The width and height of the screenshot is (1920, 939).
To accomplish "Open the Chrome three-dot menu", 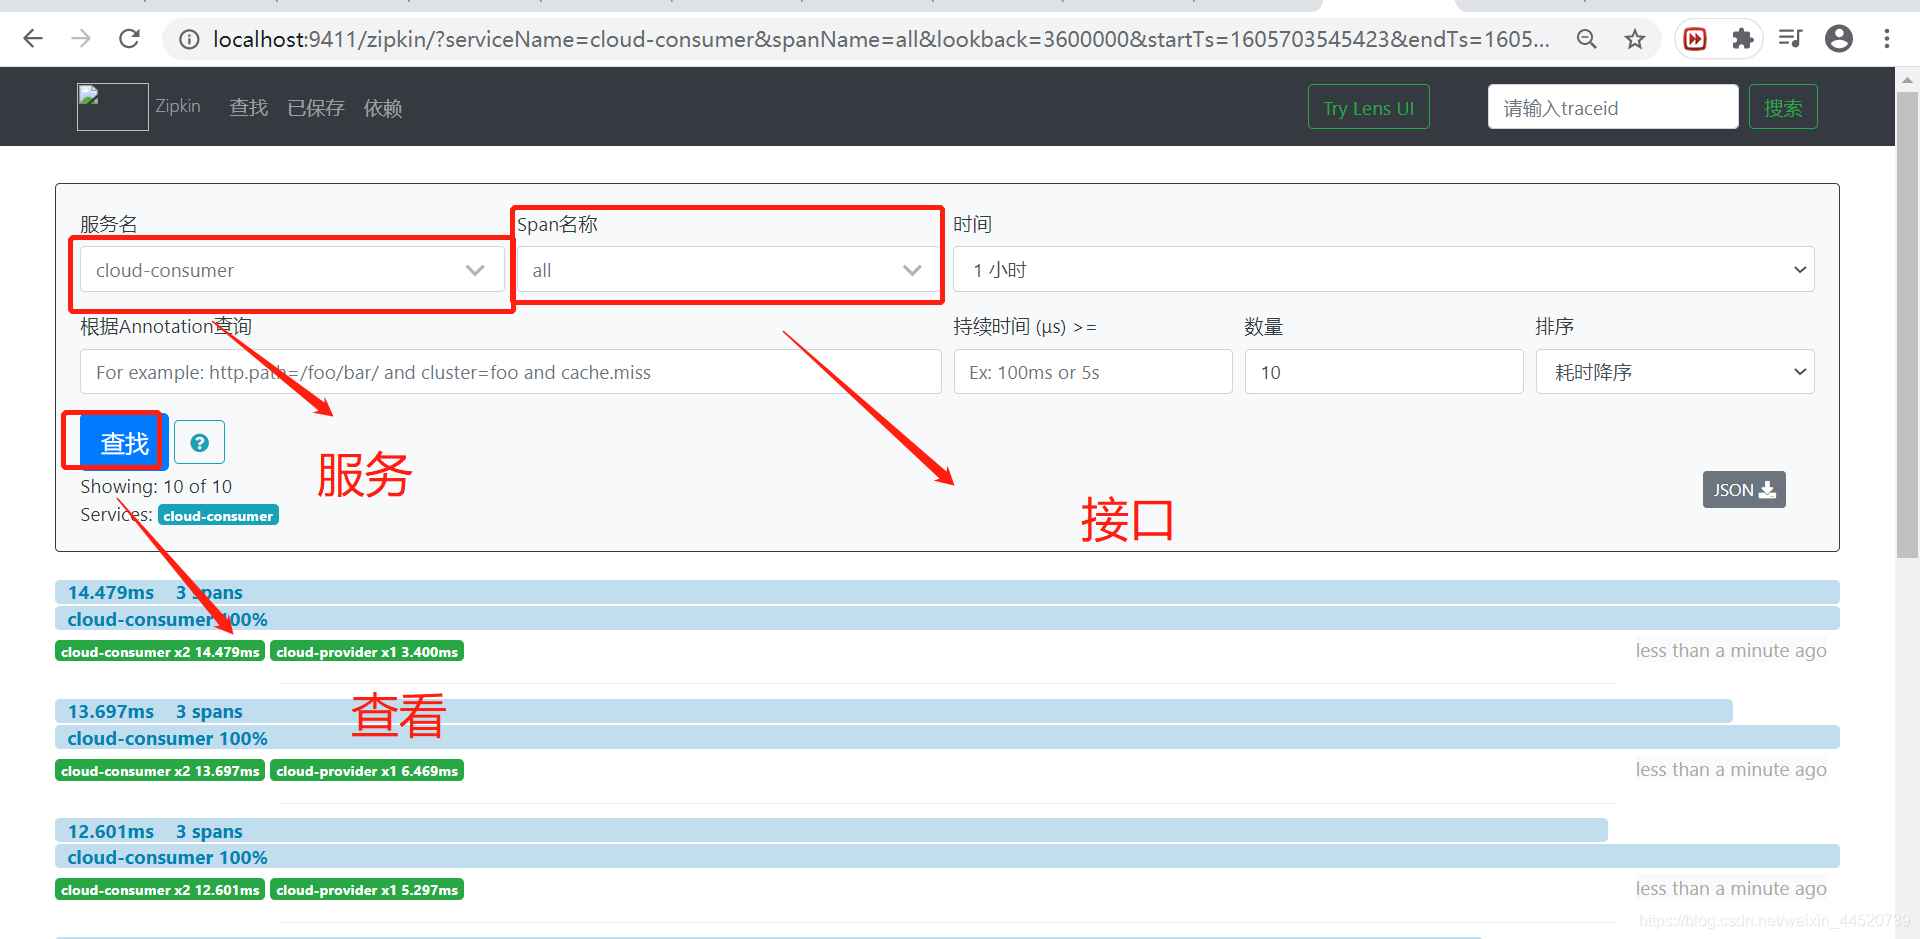I will coord(1887,39).
